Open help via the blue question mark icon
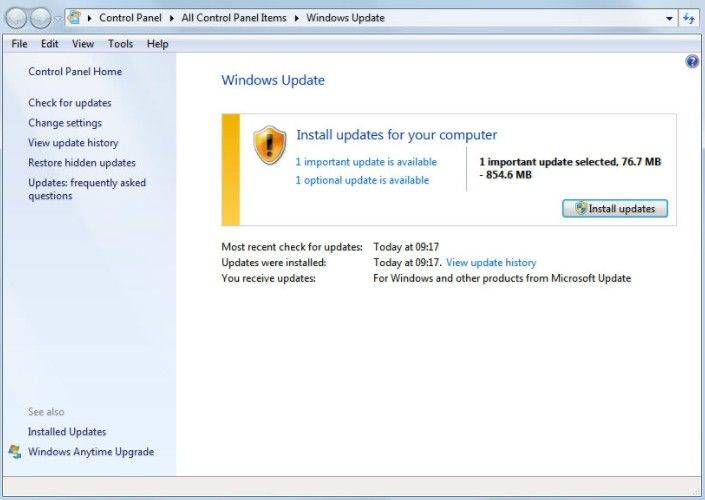 click(692, 61)
